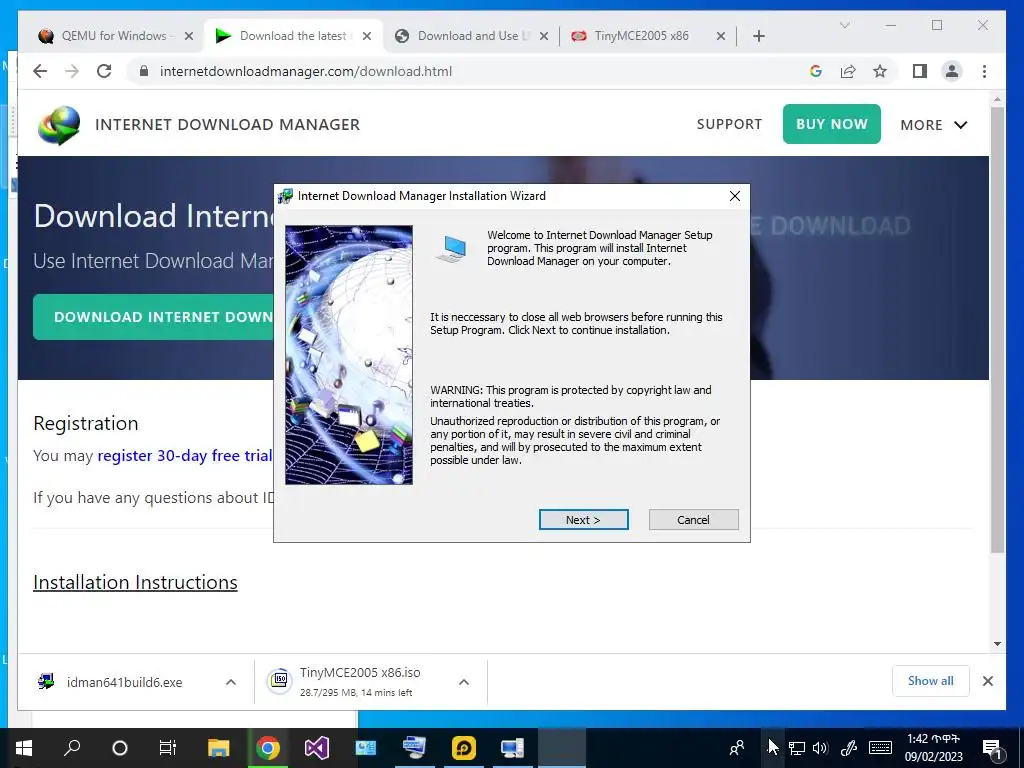Share this page icon
Screen dimensions: 1024x768
tap(848, 71)
